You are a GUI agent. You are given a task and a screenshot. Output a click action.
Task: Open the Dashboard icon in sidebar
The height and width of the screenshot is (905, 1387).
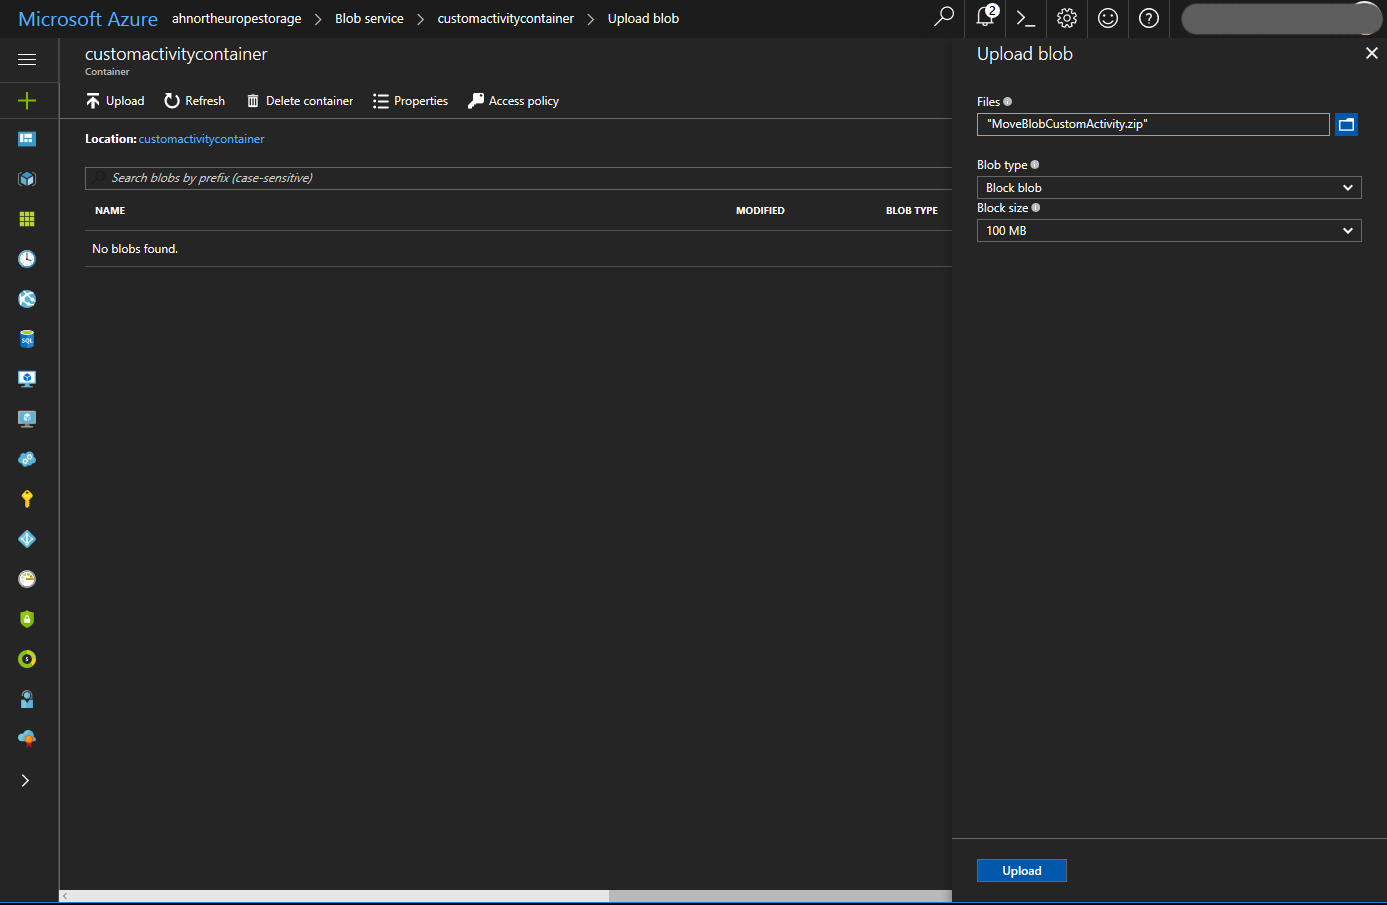pos(27,139)
